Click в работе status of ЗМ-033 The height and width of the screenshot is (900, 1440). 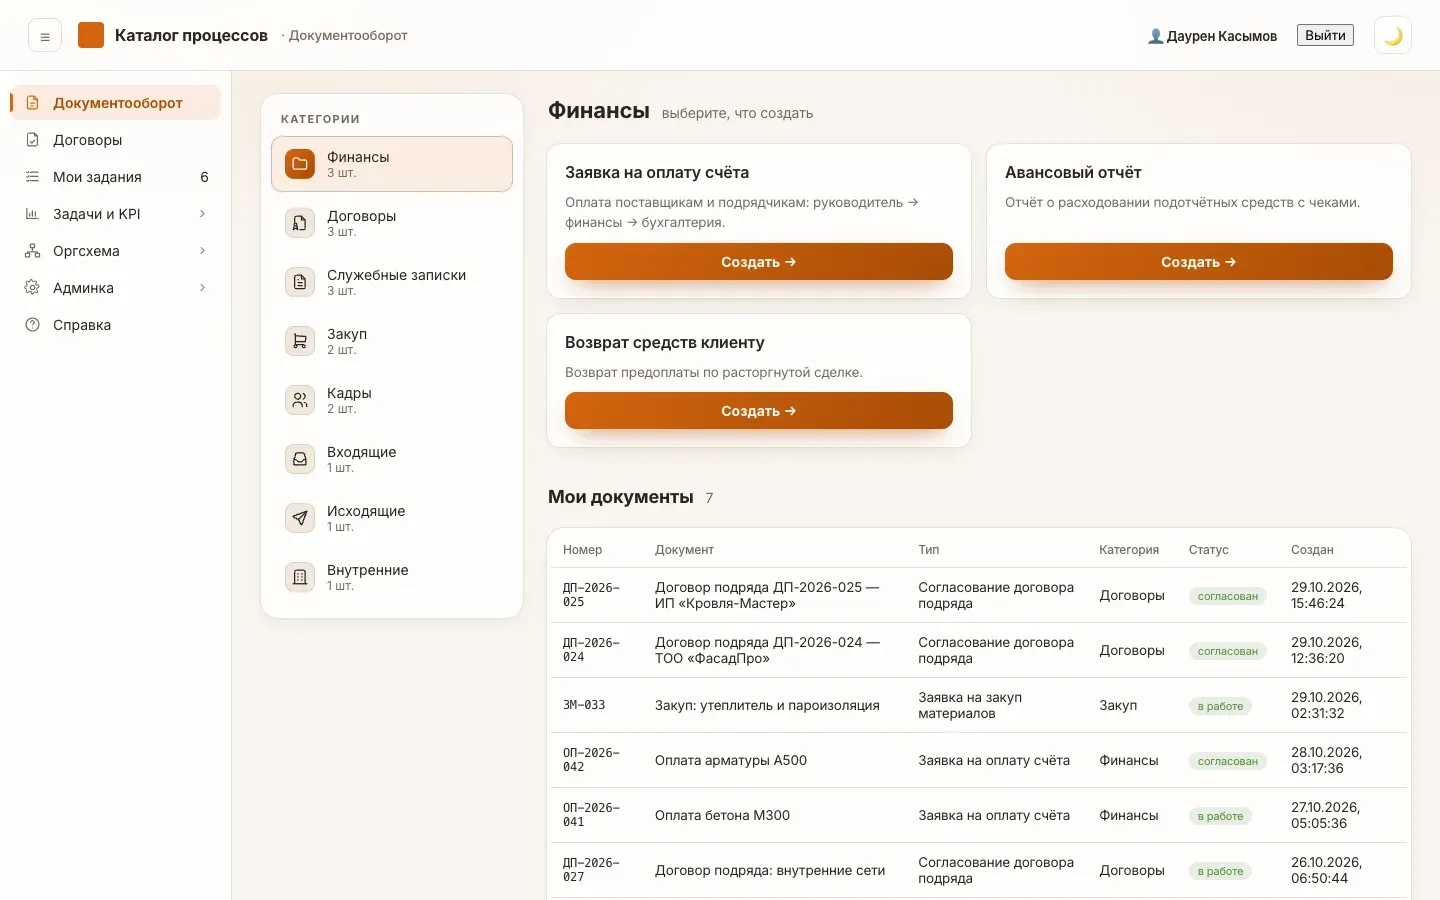1220,706
